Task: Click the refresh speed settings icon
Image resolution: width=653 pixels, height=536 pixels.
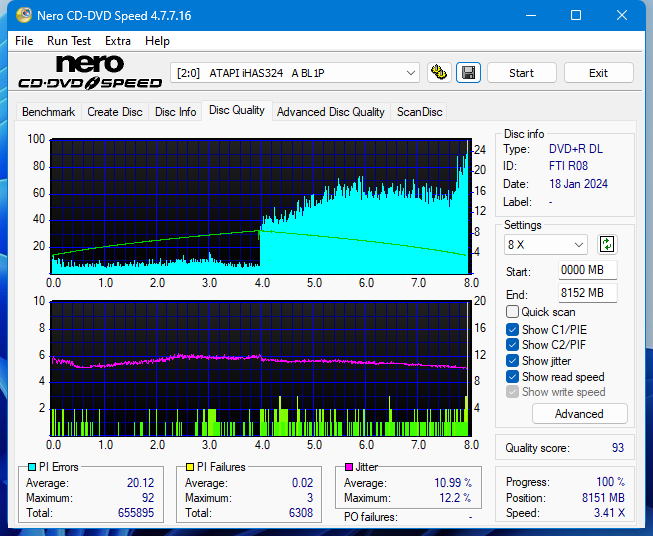Action: coord(607,244)
